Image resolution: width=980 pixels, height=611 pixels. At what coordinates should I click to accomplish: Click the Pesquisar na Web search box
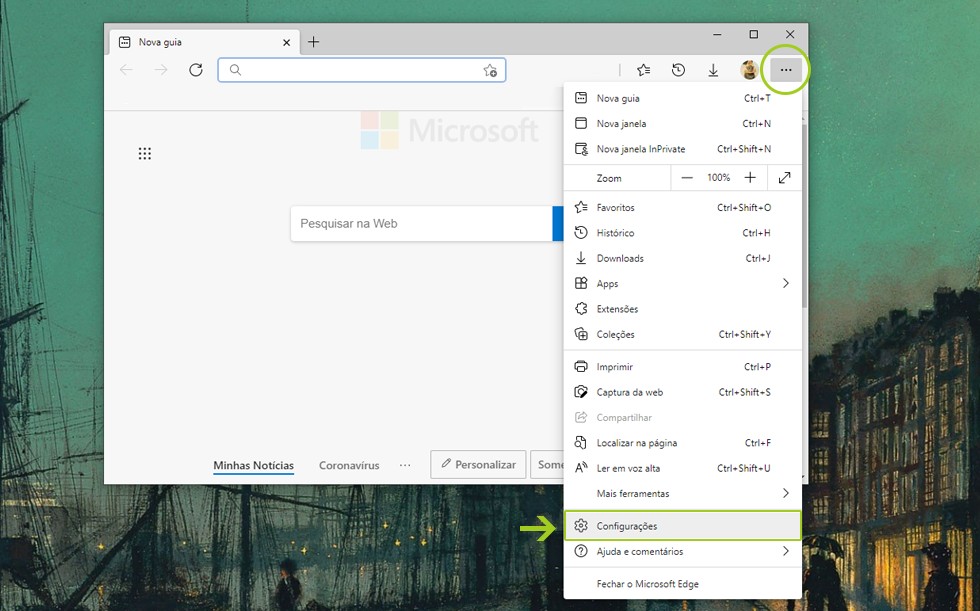(422, 224)
